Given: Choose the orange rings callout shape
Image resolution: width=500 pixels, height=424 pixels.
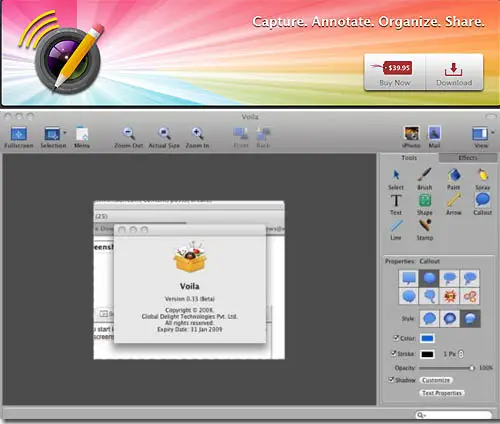Looking at the screenshot, I should (x=470, y=296).
